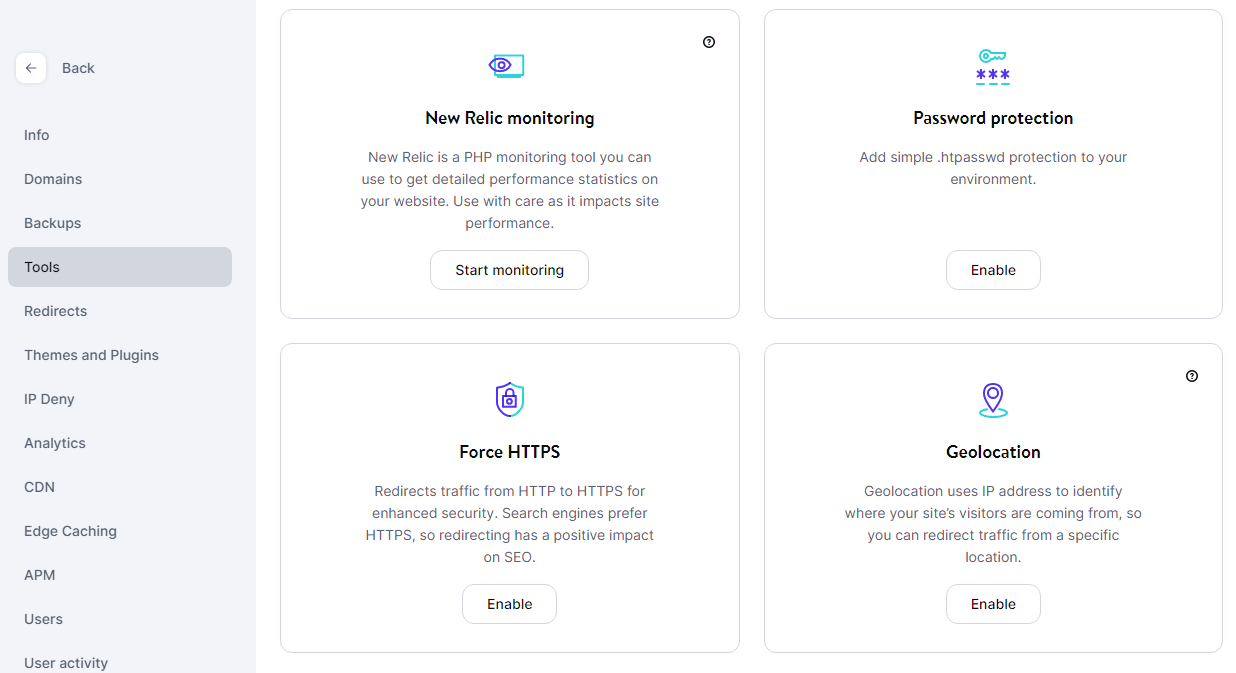View User activity log
The height and width of the screenshot is (673, 1236).
(x=66, y=662)
